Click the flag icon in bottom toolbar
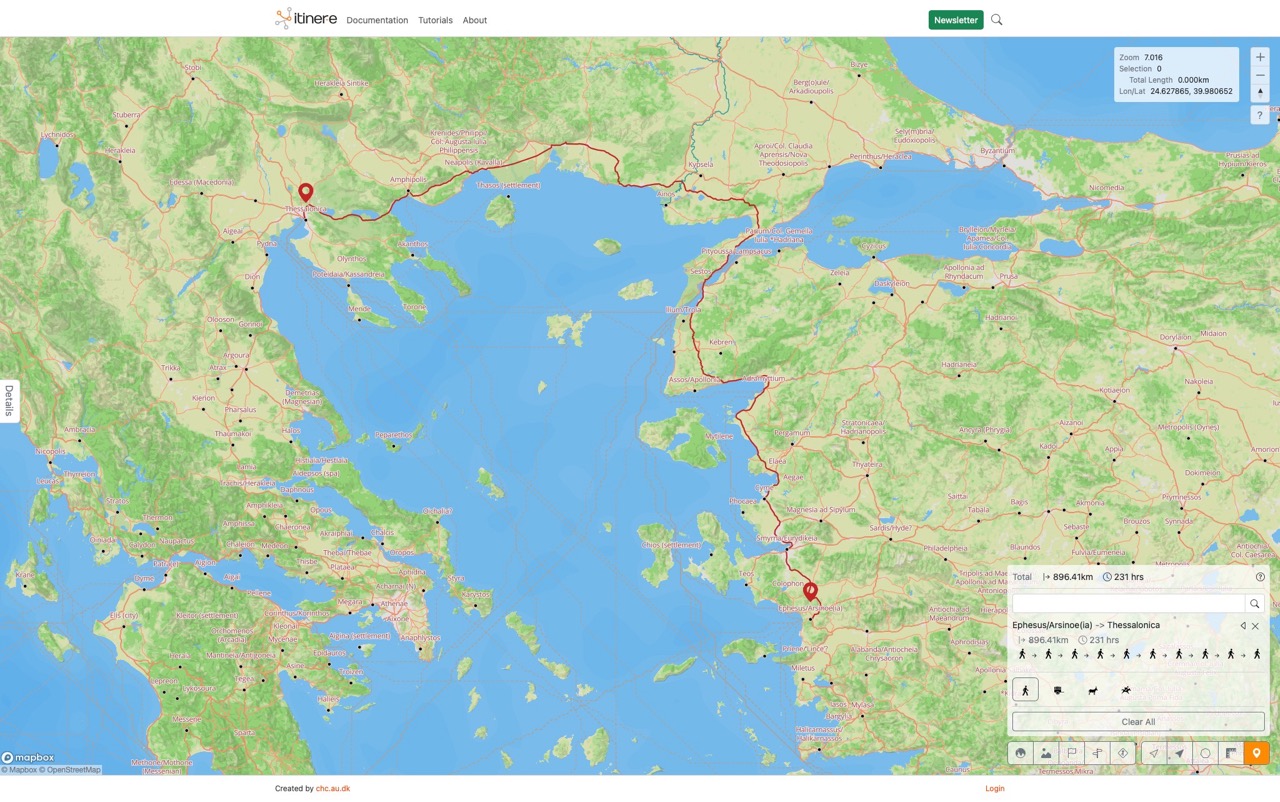Viewport: 1280px width, 802px height. (x=1072, y=754)
